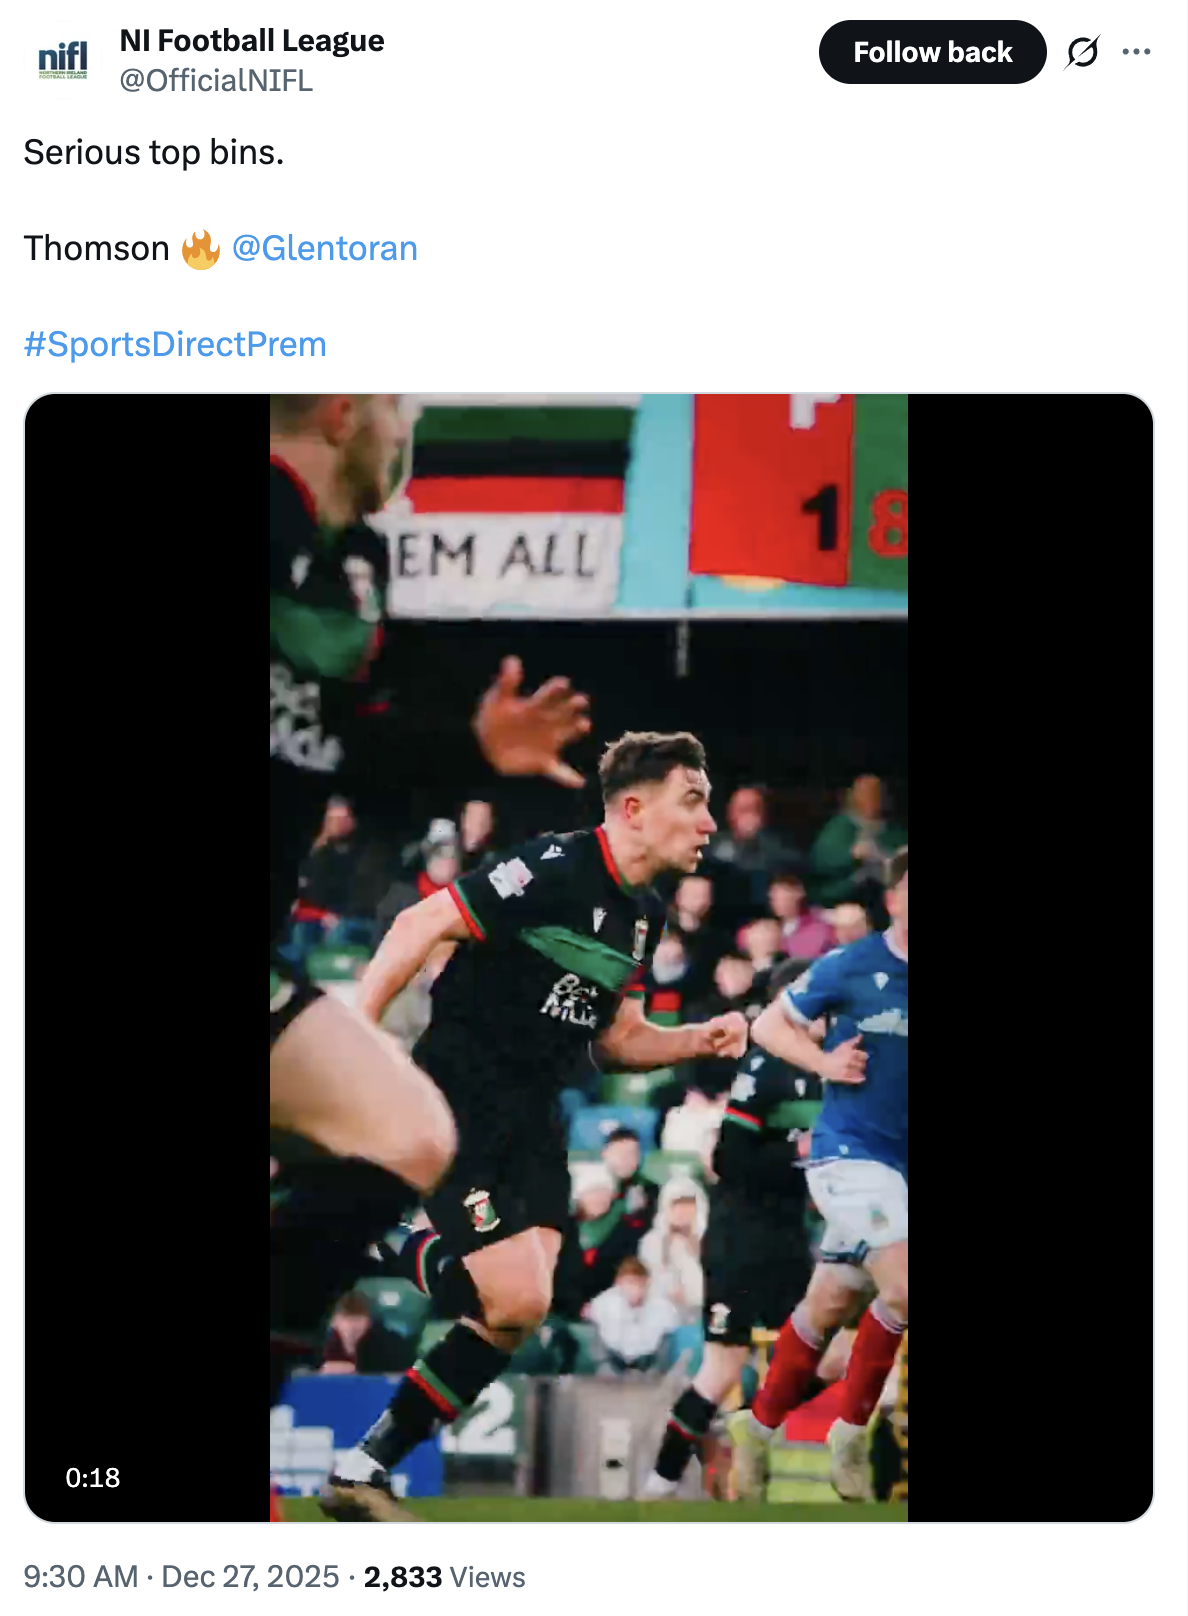The height and width of the screenshot is (1616, 1188).
Task: Click the 9:30 AM post timestamp
Action: pos(81,1577)
